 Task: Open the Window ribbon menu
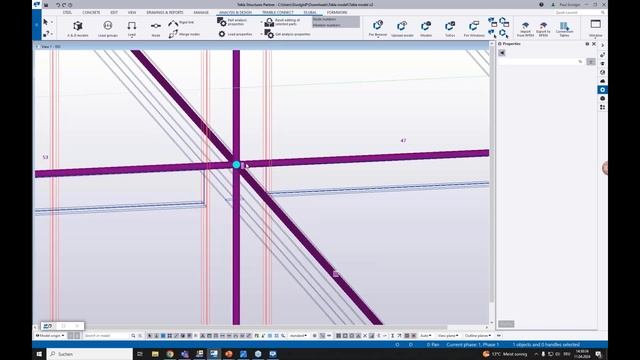coord(596,28)
